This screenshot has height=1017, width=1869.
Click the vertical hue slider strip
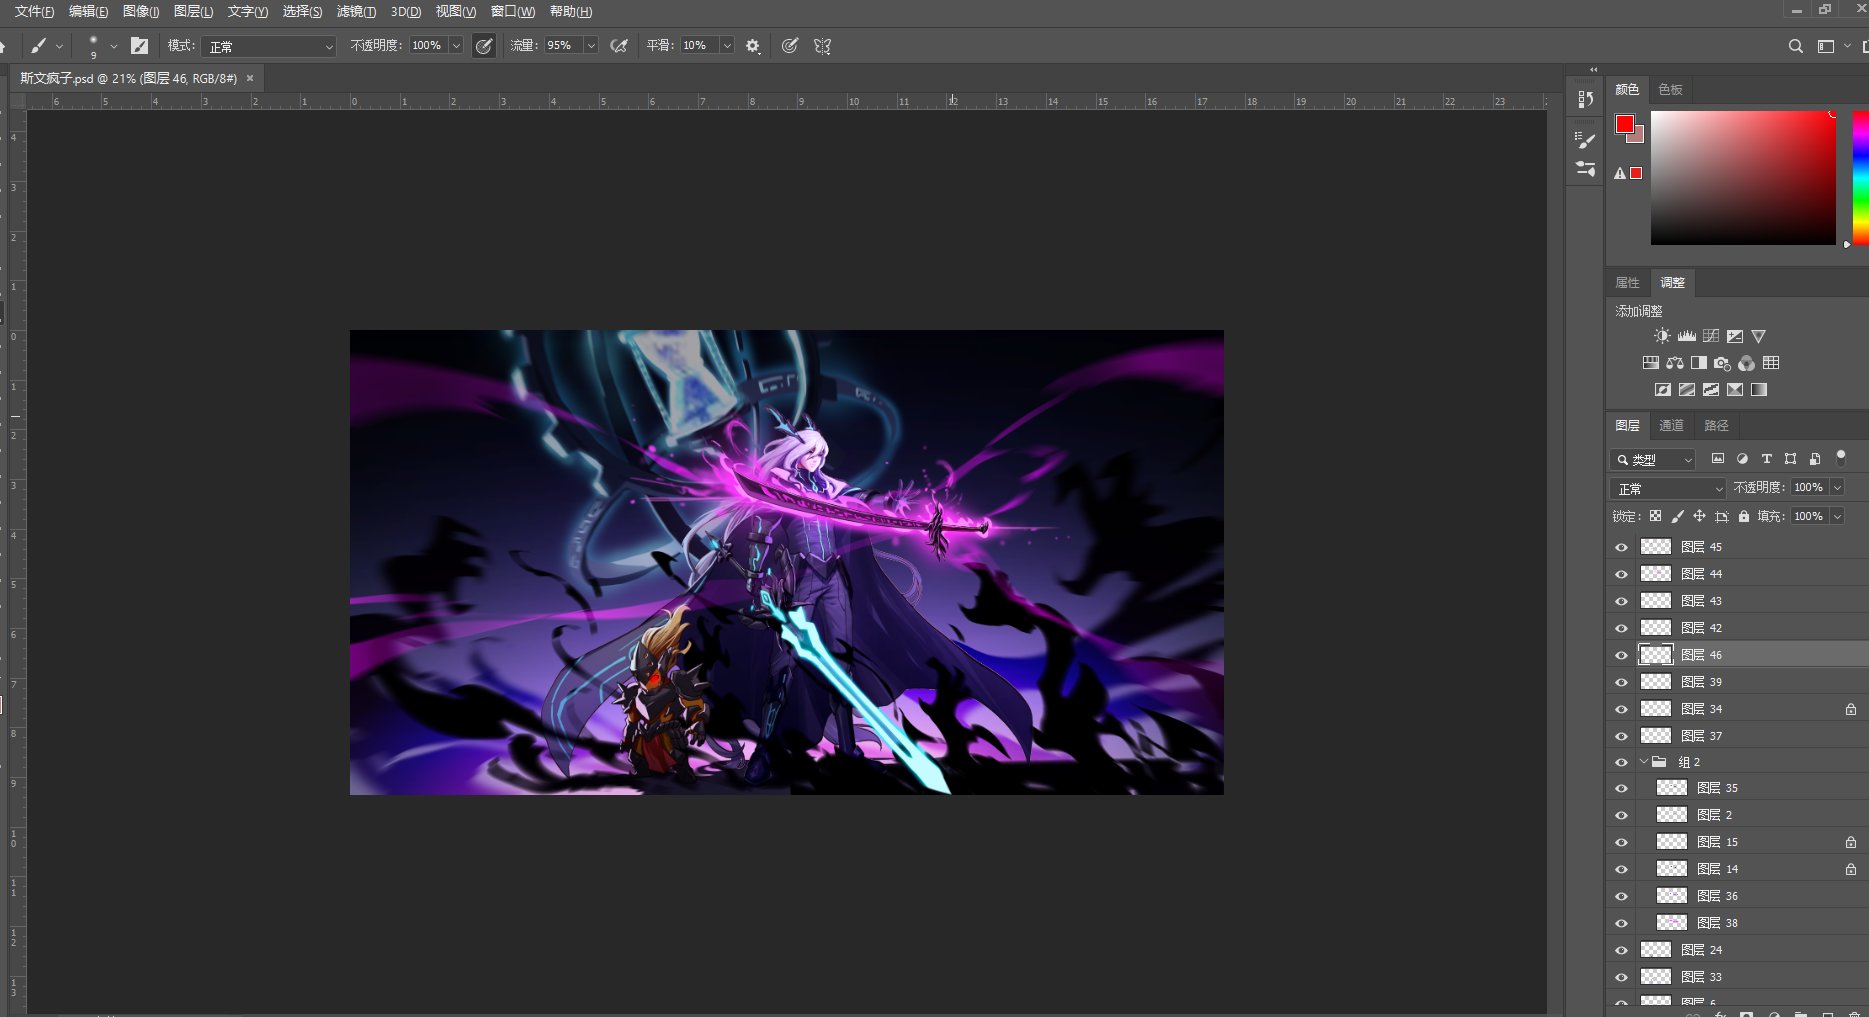point(1860,177)
